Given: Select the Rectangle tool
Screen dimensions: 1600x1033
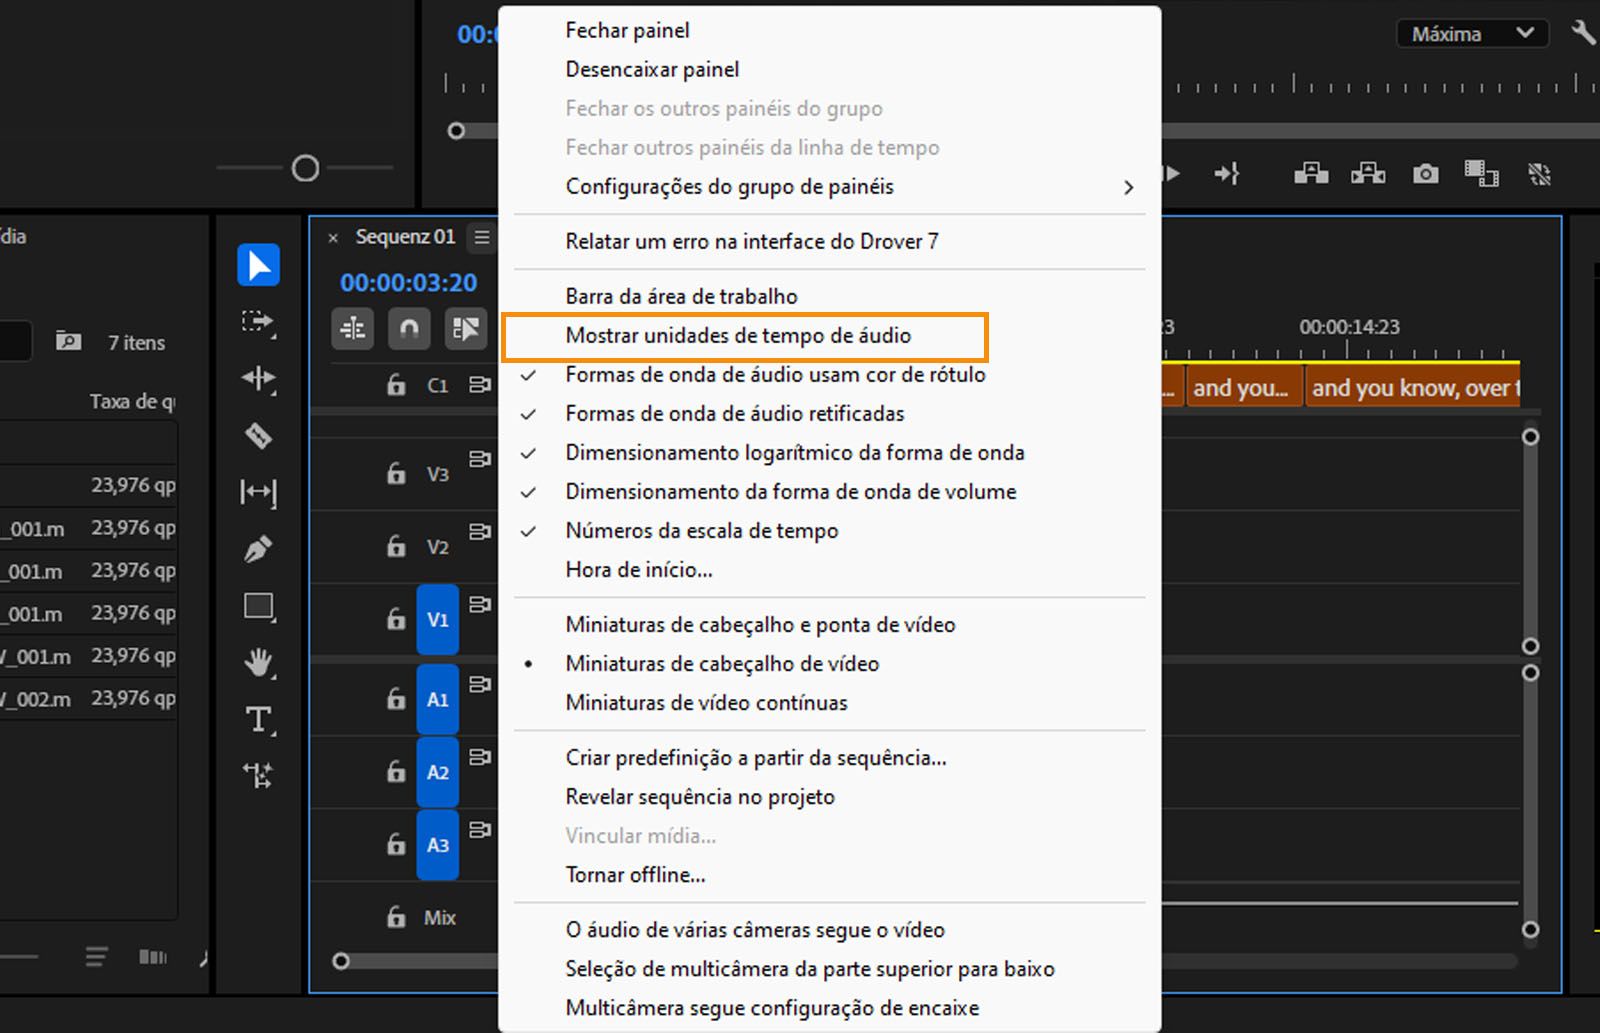Looking at the screenshot, I should click(x=258, y=606).
